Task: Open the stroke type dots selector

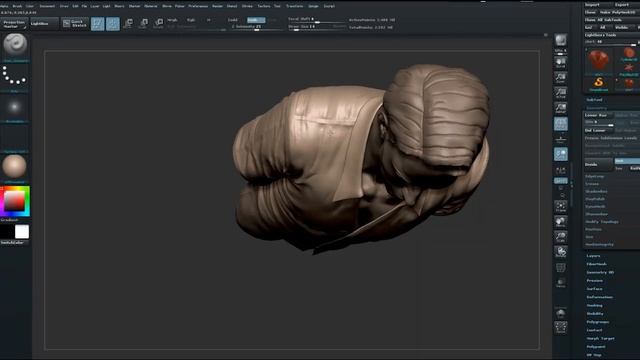Action: point(15,77)
